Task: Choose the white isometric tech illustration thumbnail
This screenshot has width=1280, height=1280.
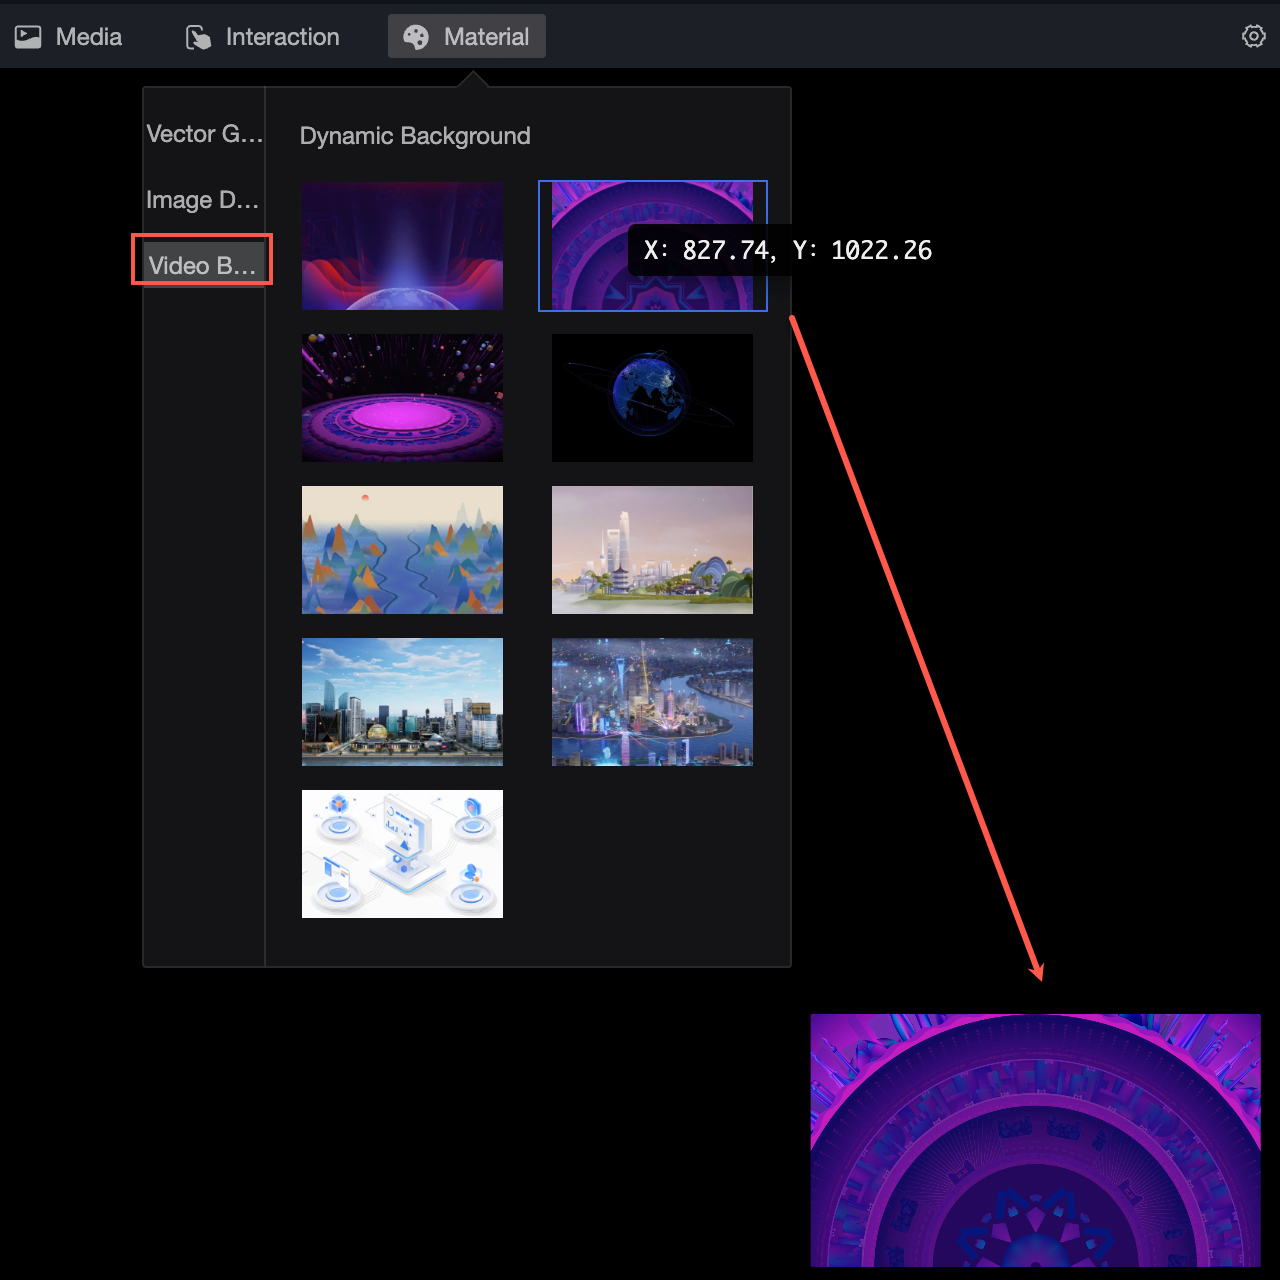Action: point(402,854)
